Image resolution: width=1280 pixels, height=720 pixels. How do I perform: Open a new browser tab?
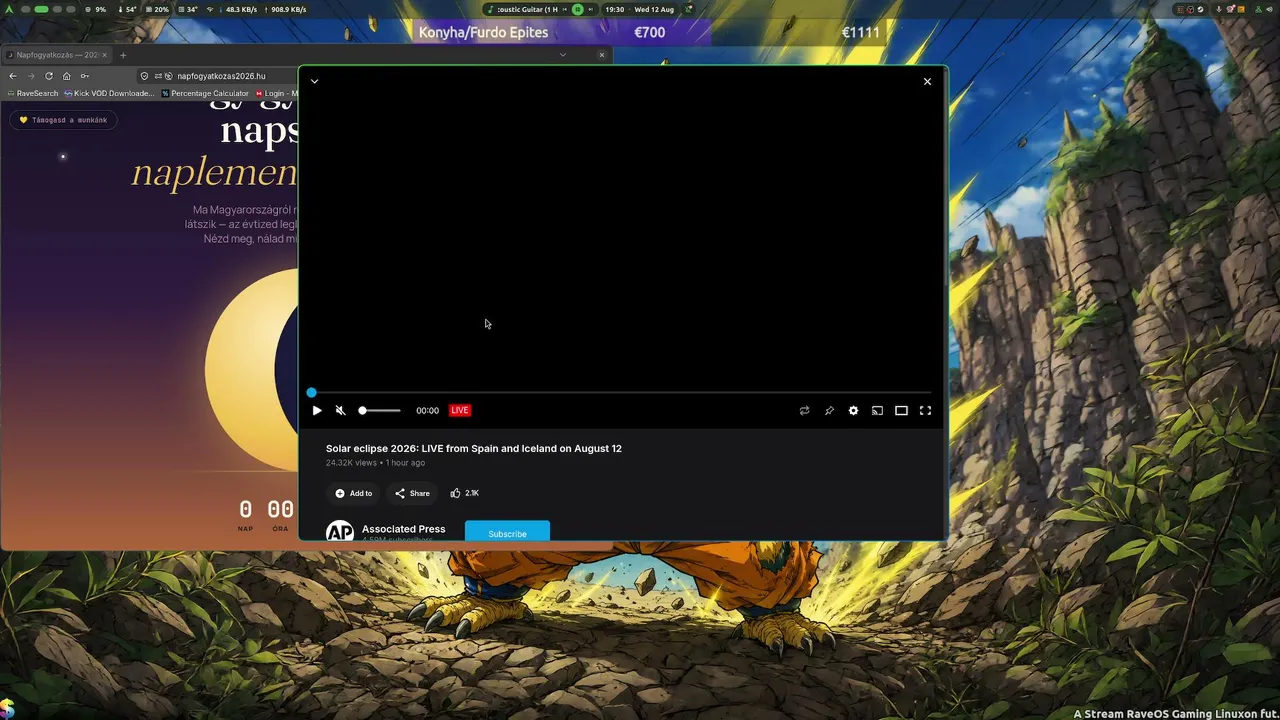[x=123, y=55]
